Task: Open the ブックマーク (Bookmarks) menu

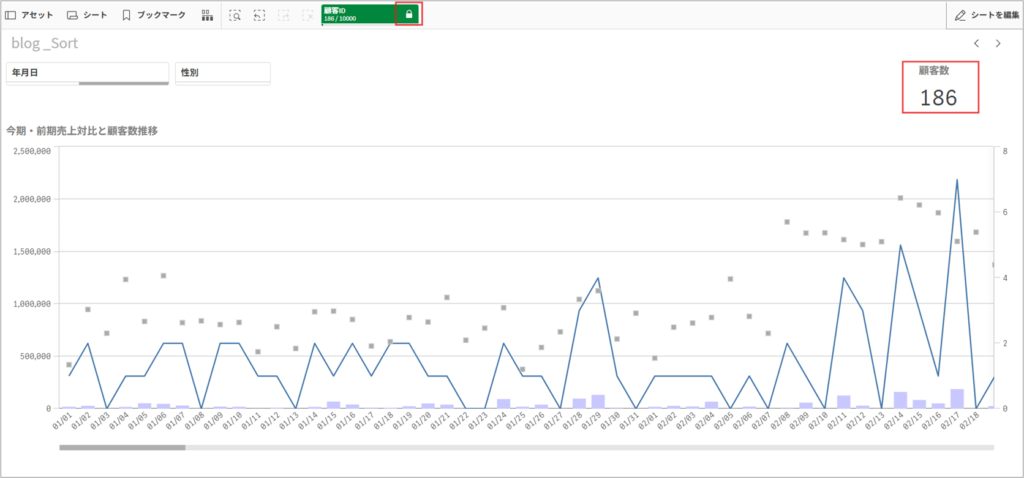Action: 153,15
